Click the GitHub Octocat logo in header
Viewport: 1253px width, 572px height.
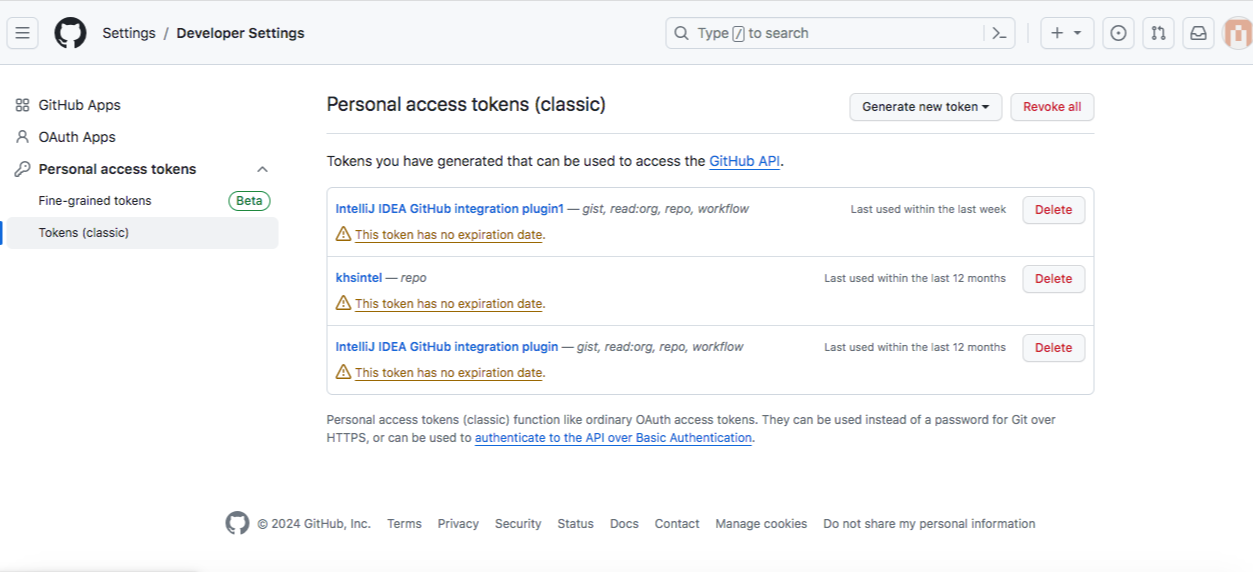click(70, 33)
